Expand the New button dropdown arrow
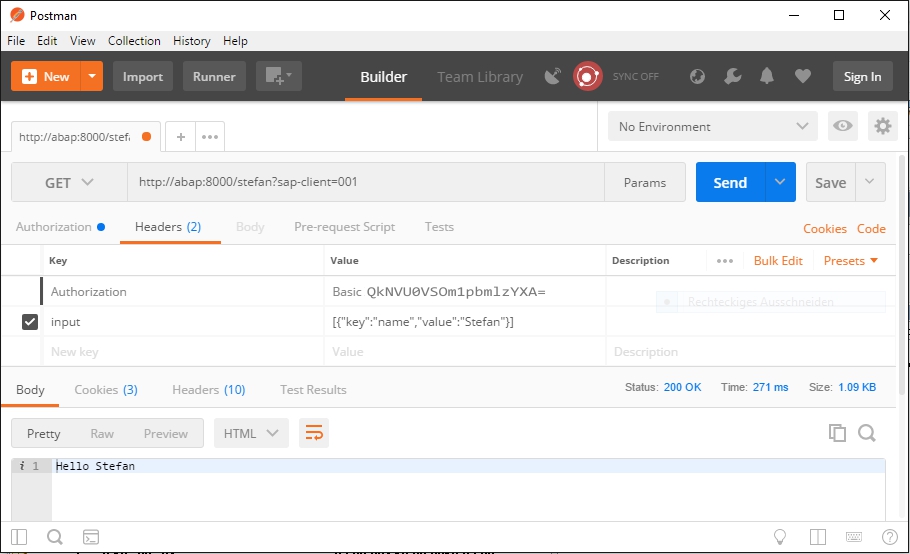Viewport: 910px width, 554px height. pyautogui.click(x=92, y=76)
